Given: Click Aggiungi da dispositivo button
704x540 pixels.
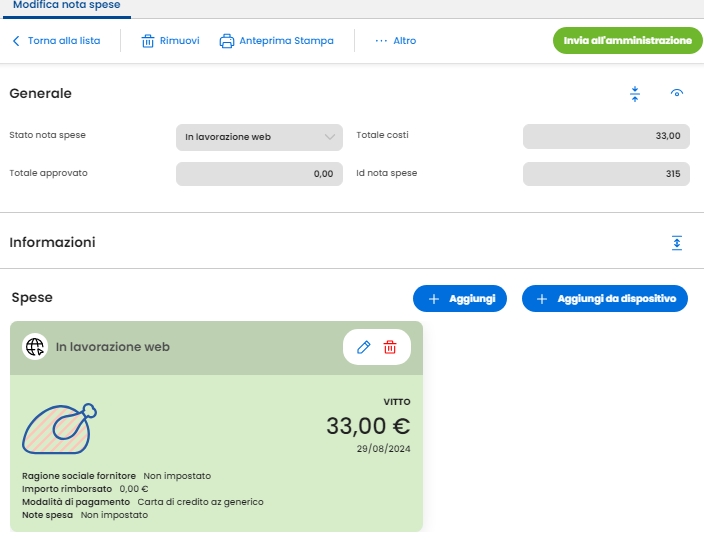Looking at the screenshot, I should (x=605, y=299).
